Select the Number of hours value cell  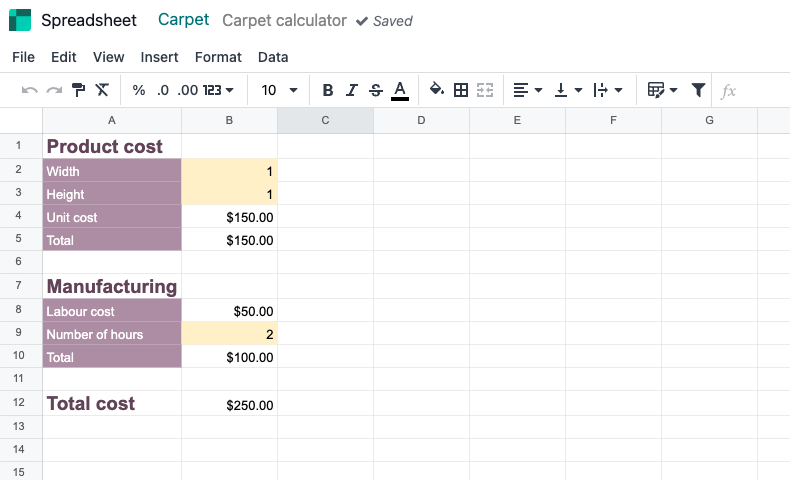(229, 334)
